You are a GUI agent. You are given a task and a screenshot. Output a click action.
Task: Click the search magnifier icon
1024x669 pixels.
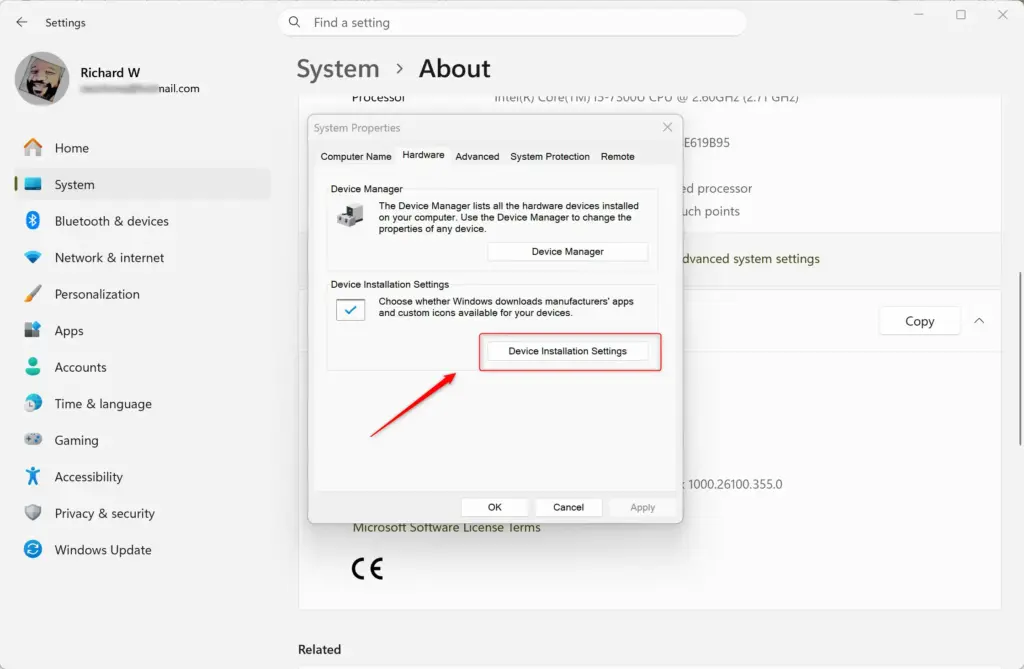[x=295, y=22]
